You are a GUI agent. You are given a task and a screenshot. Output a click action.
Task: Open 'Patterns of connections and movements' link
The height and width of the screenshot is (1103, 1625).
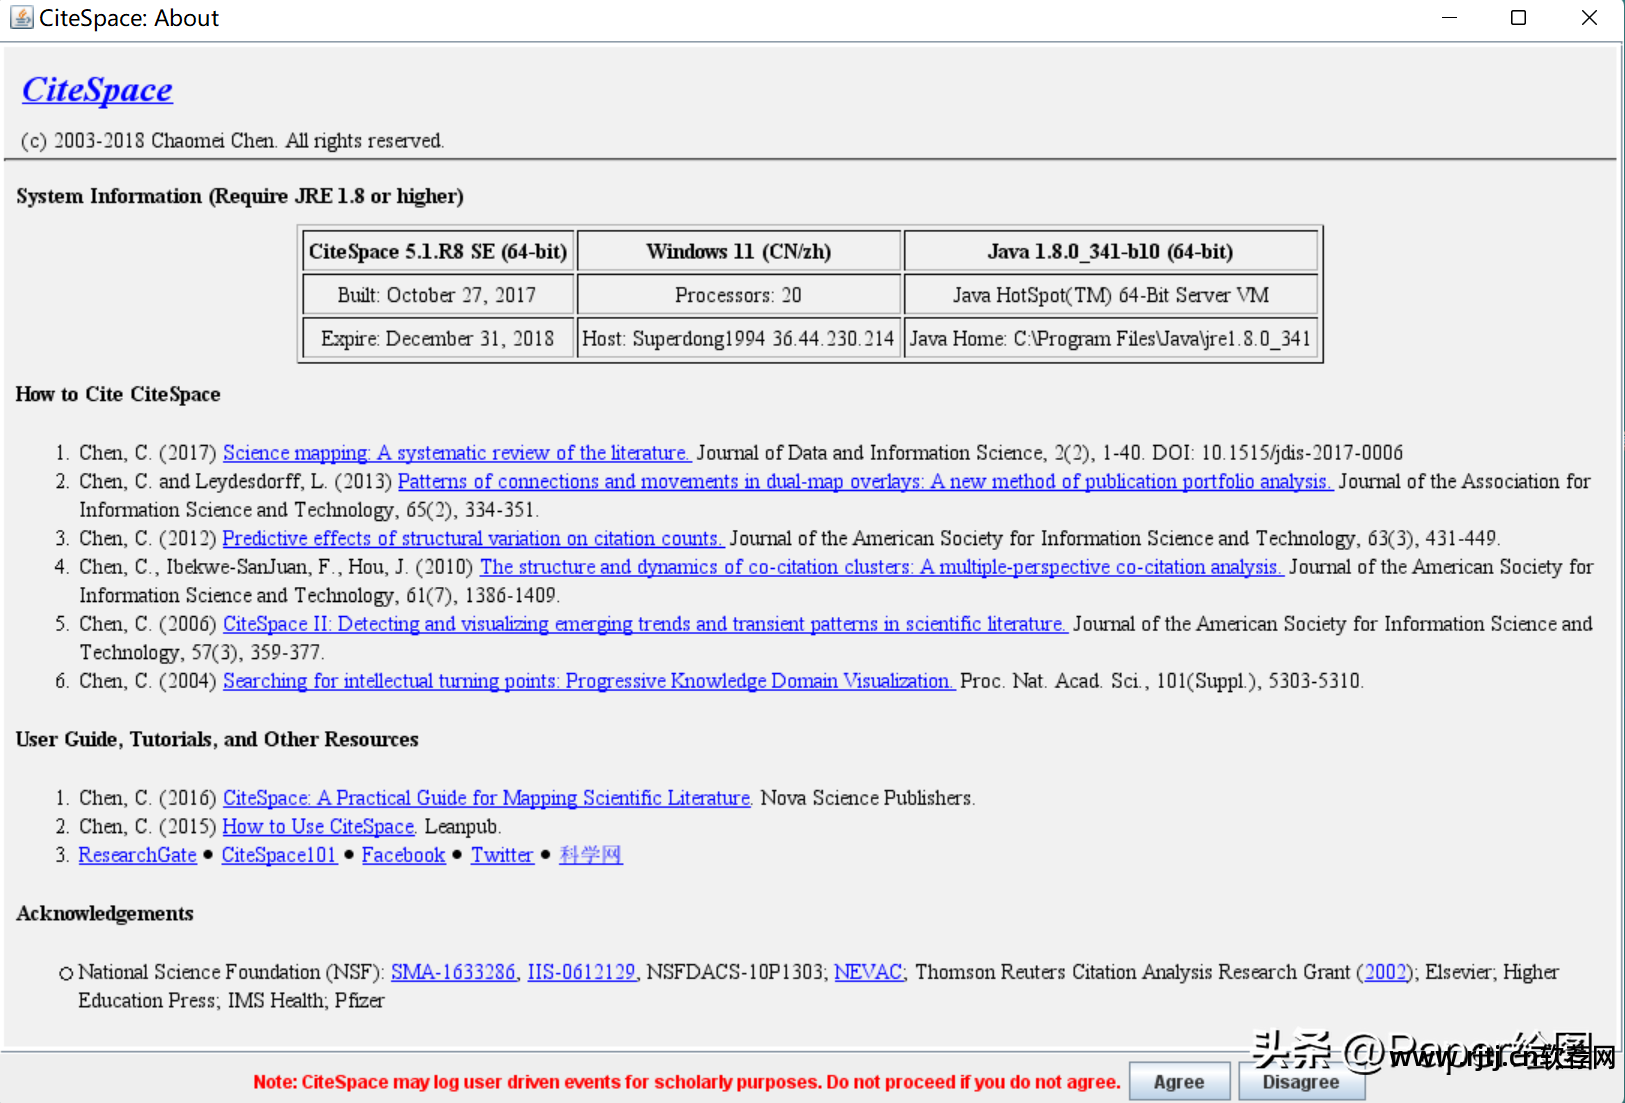(x=865, y=482)
